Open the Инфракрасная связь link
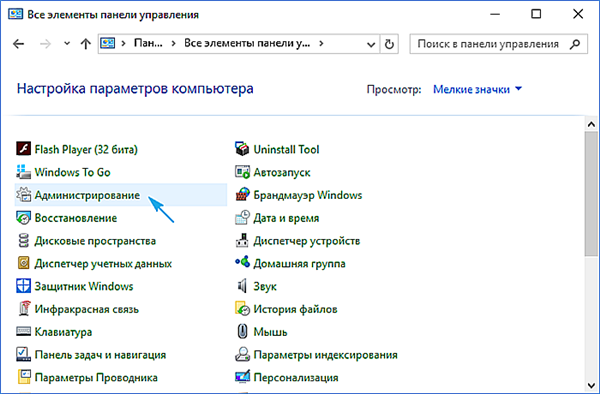Image resolution: width=600 pixels, height=394 pixels. (x=86, y=309)
